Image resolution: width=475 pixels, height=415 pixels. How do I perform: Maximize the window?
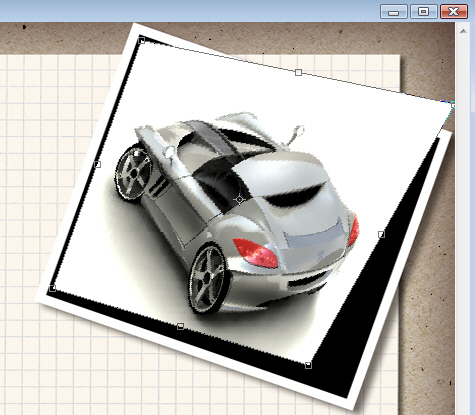424,12
